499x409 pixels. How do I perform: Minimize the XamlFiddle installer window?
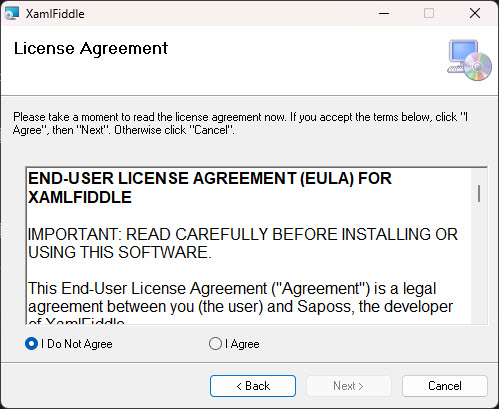pyautogui.click(x=384, y=14)
